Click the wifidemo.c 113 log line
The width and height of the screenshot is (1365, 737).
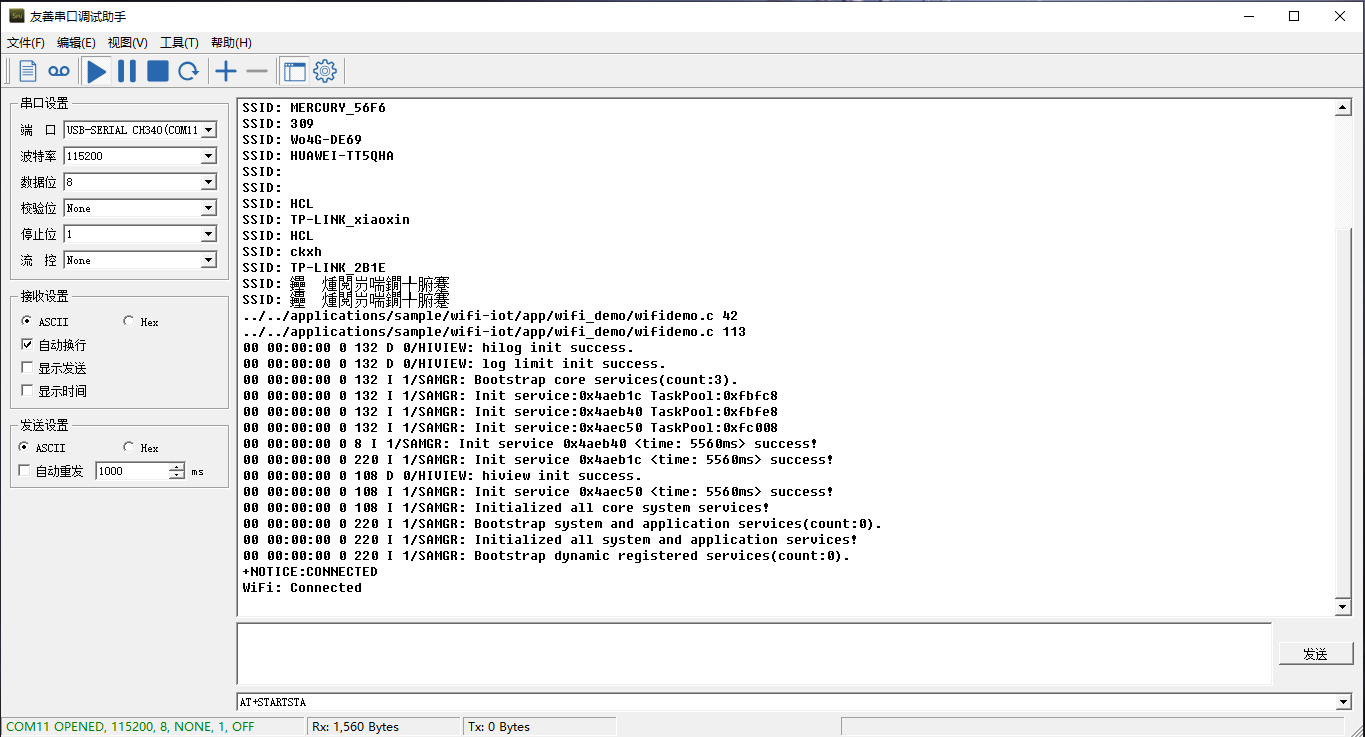point(494,332)
